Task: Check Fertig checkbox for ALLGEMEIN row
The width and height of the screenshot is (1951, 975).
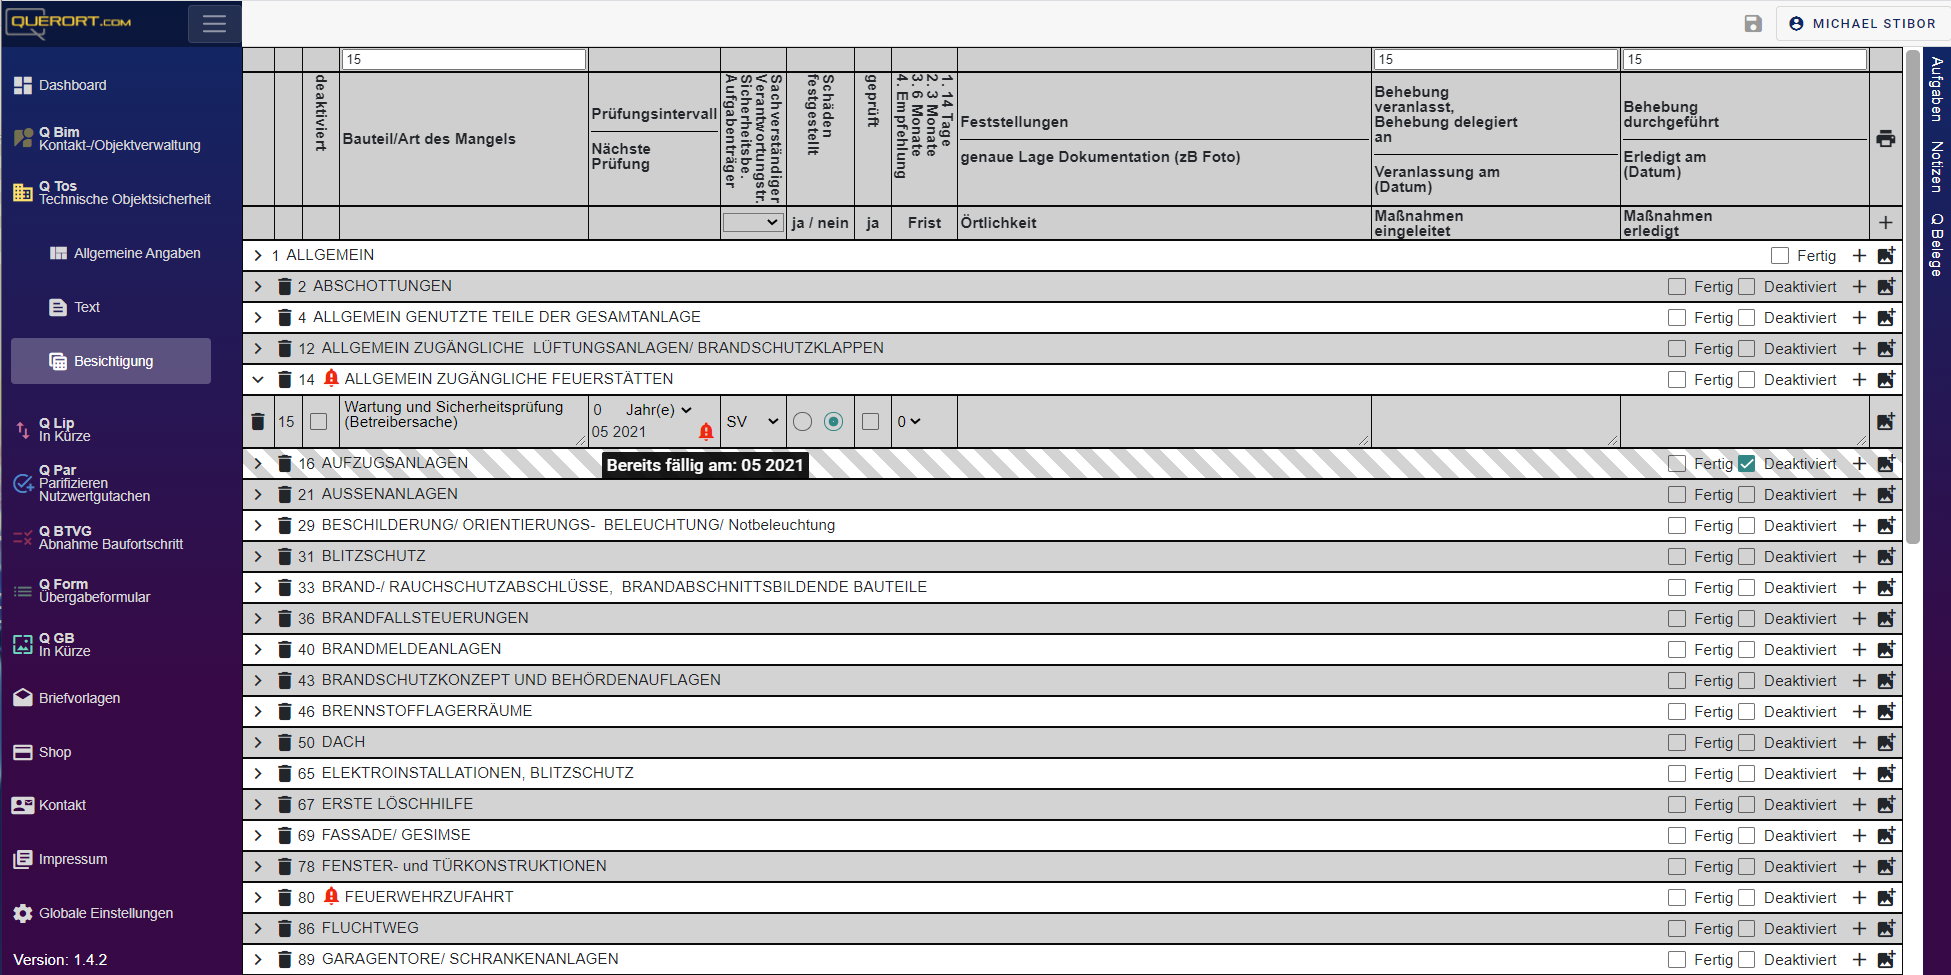Action: pyautogui.click(x=1779, y=256)
